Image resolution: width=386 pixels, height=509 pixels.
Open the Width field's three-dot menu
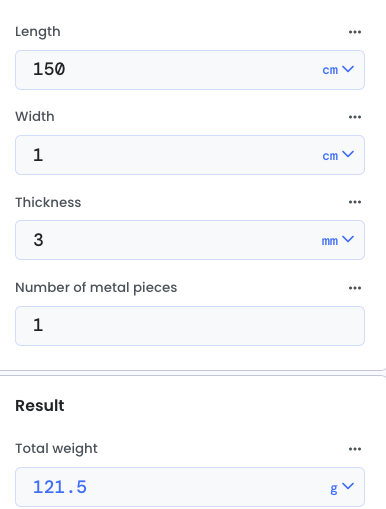coord(355,117)
